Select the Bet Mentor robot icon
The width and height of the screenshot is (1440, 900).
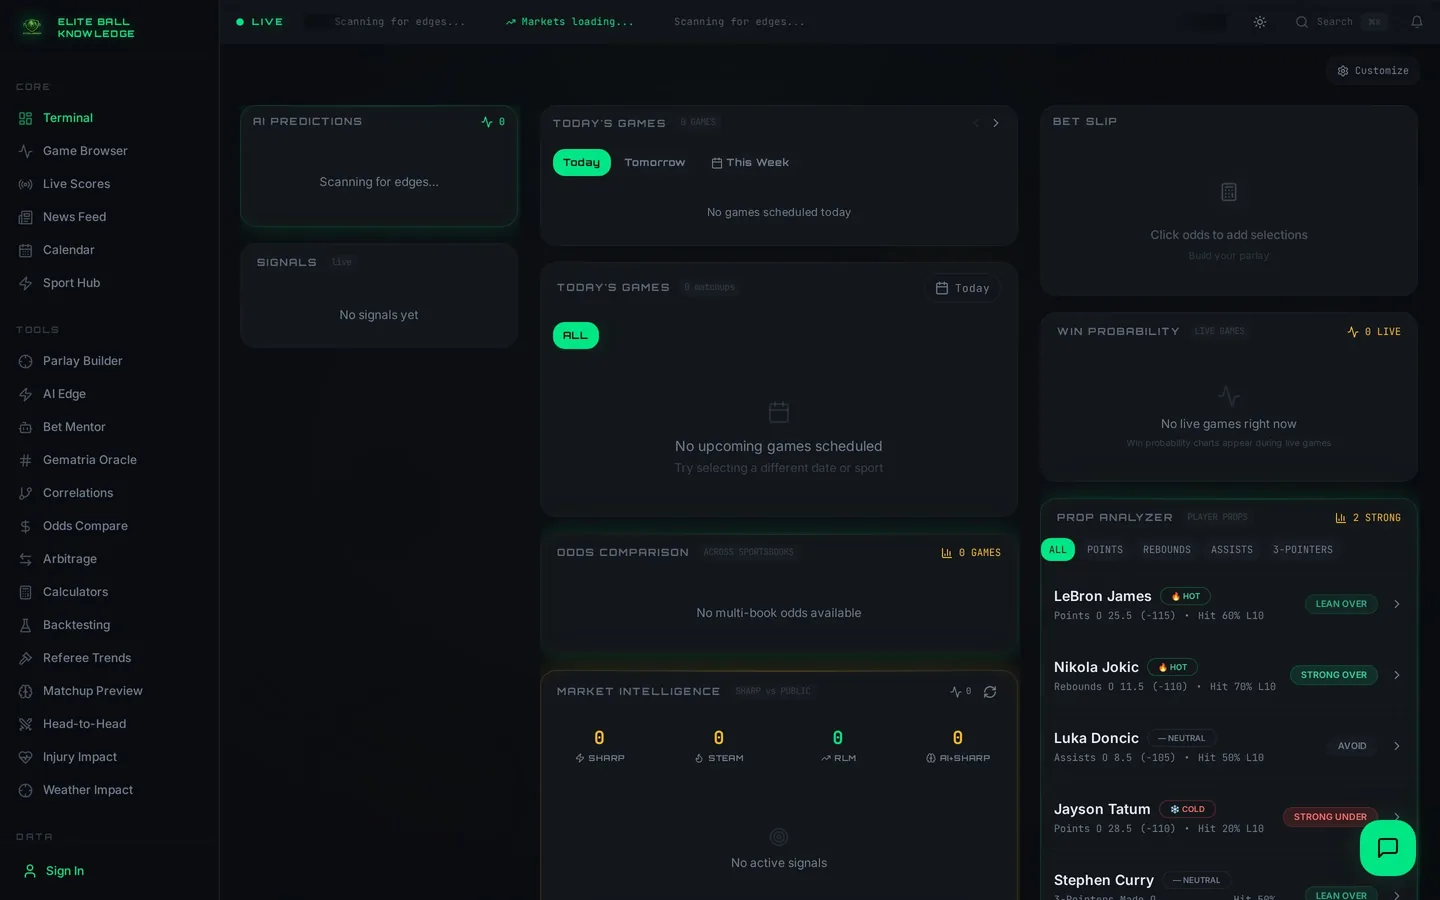click(x=25, y=427)
